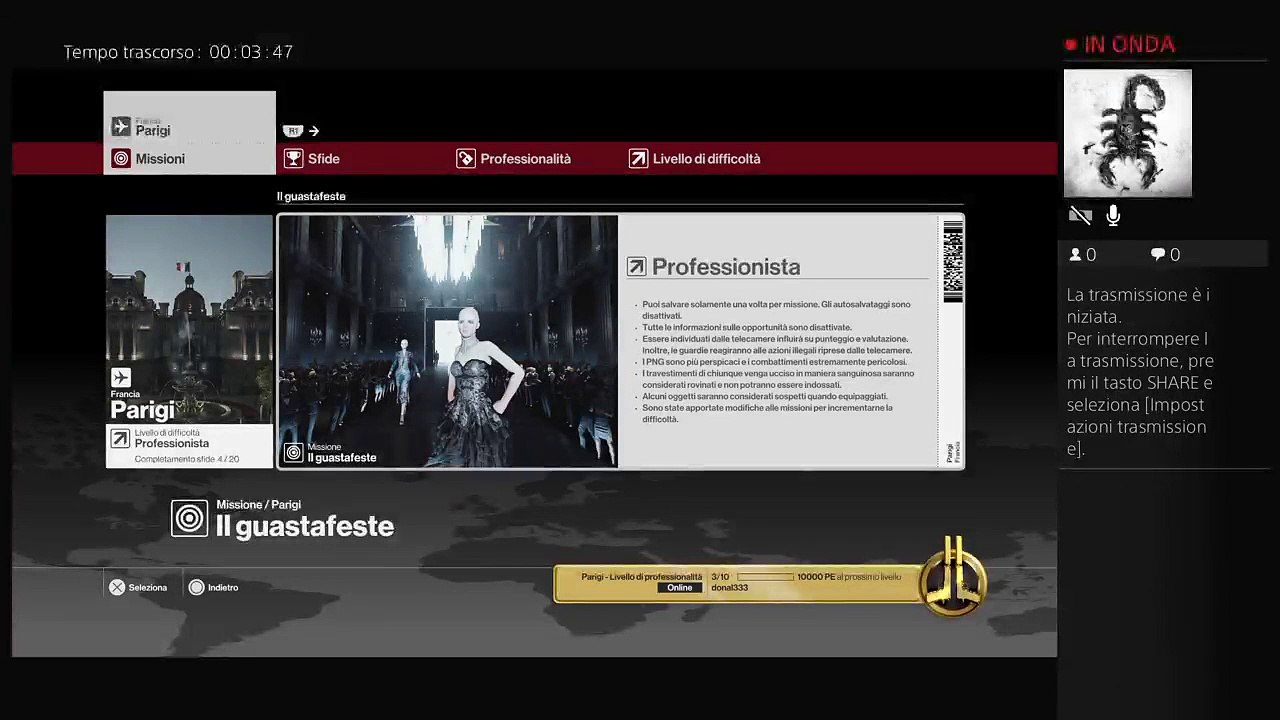The image size is (1280, 720).
Task: Click the R1 shoulder button hint
Action: point(293,131)
